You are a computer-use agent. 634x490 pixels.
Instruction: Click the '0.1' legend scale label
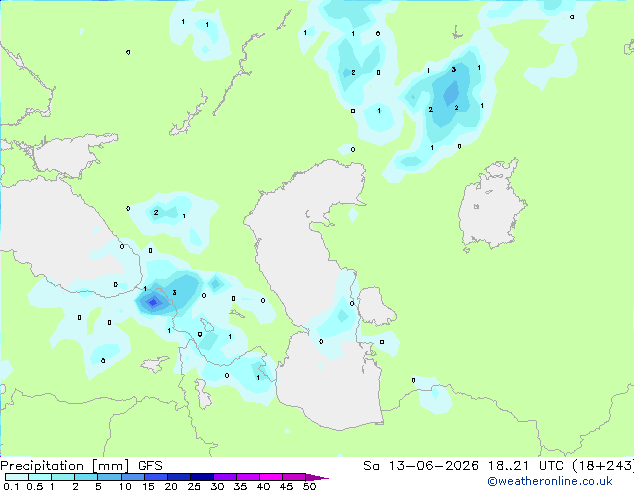pos(11,486)
